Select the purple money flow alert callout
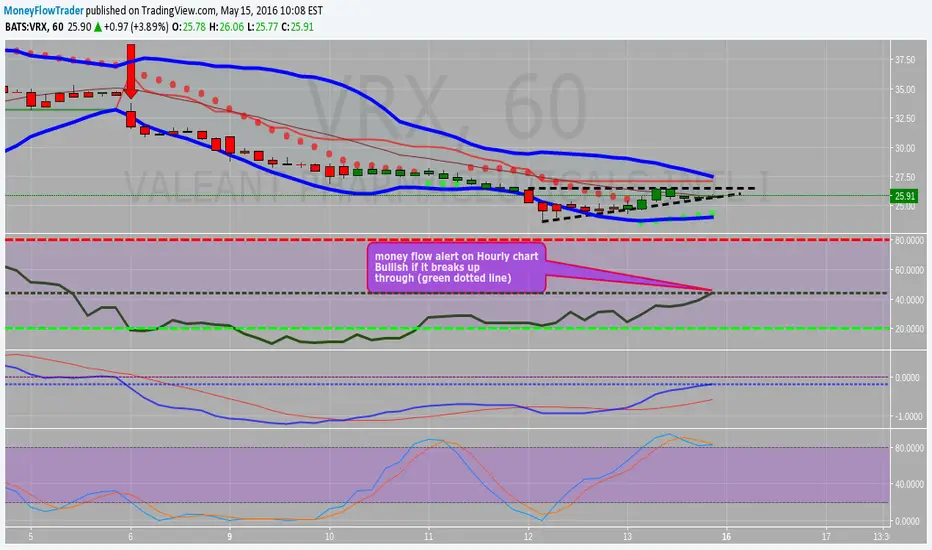 (x=456, y=267)
